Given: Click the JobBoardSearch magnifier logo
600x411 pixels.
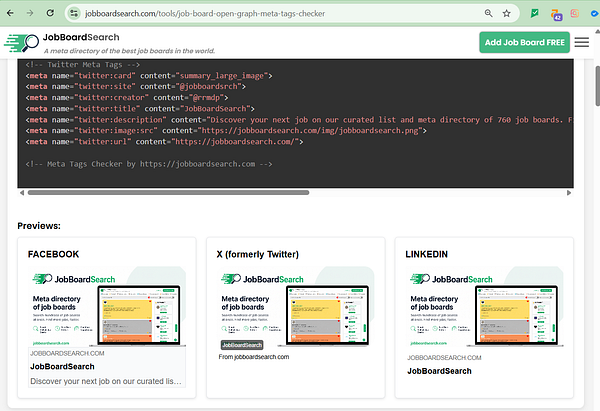Looking at the screenshot, I should coord(21,43).
